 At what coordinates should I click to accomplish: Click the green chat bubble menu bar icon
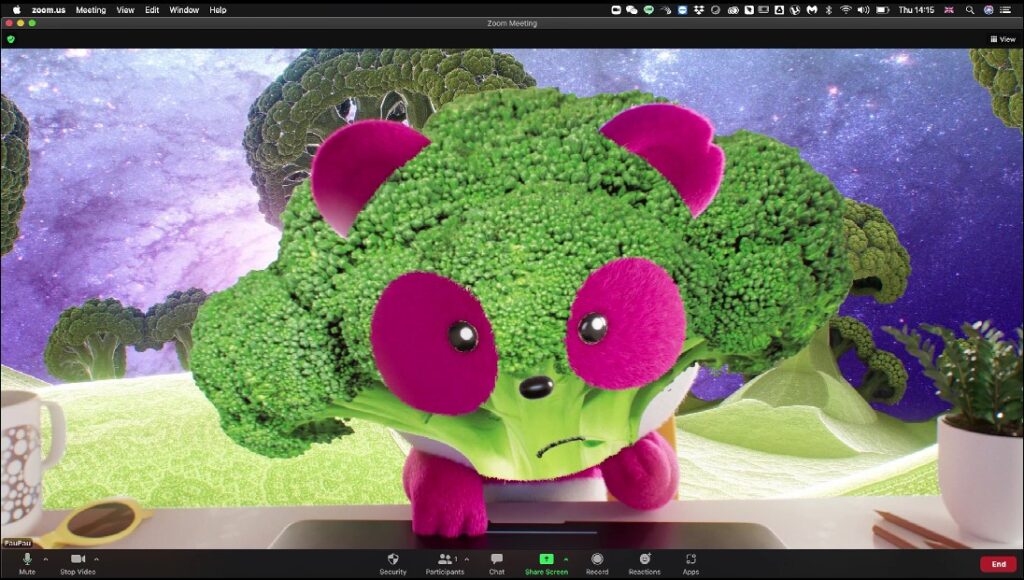pos(648,10)
